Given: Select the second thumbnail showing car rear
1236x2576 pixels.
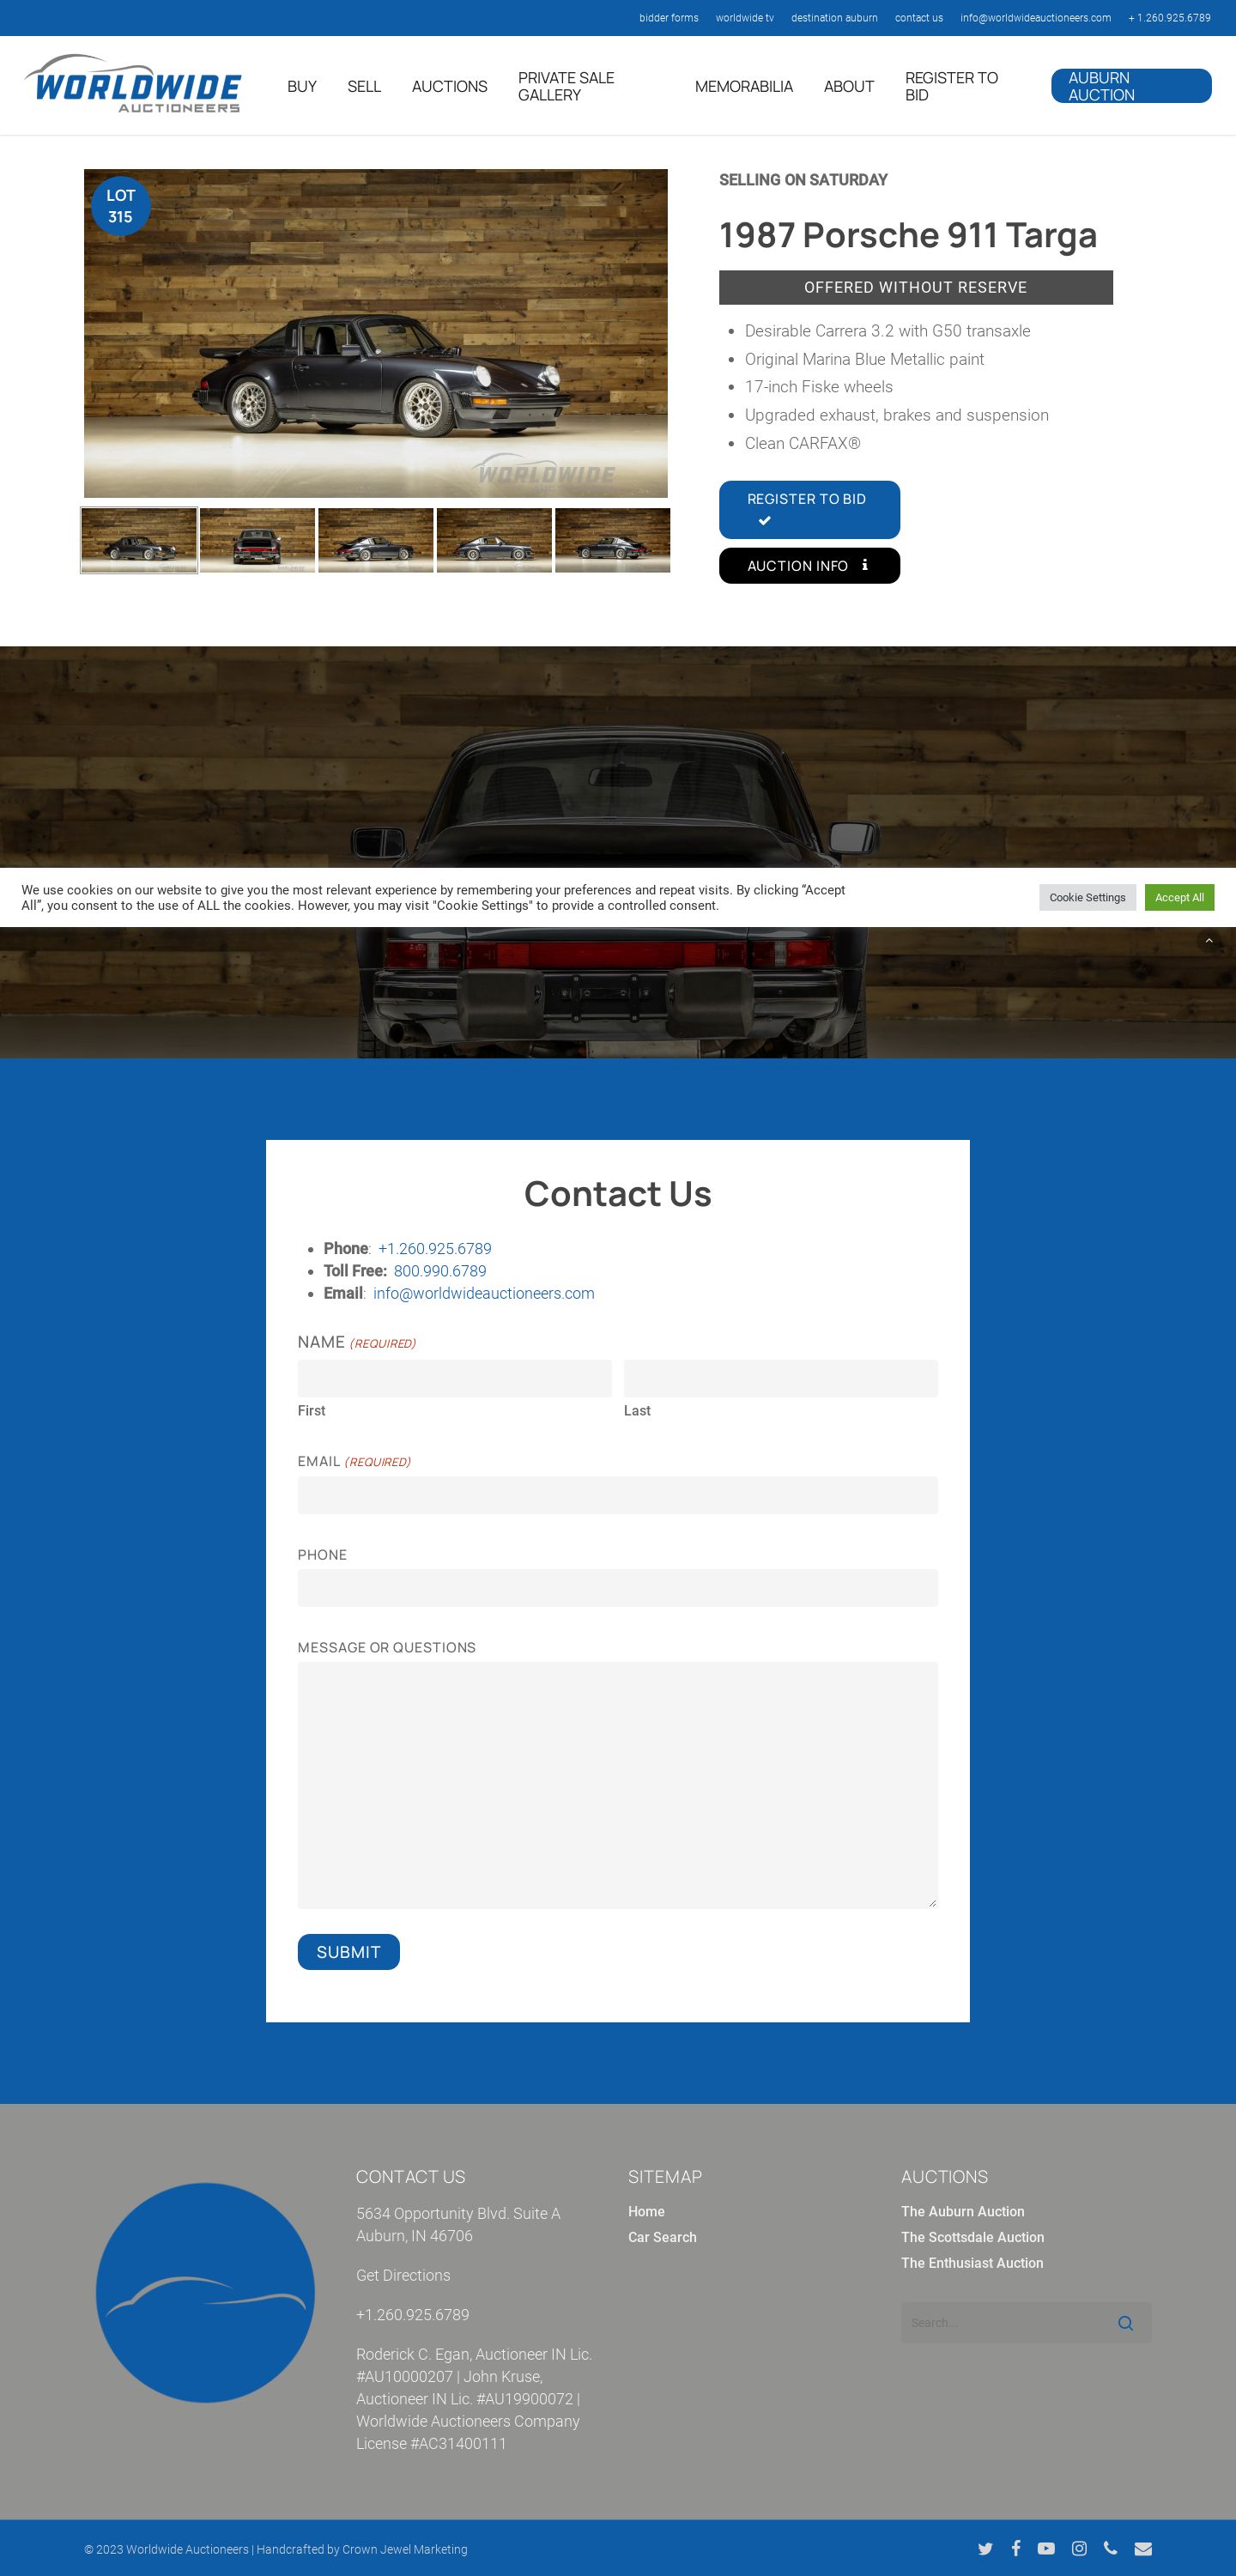Looking at the screenshot, I should 257,540.
